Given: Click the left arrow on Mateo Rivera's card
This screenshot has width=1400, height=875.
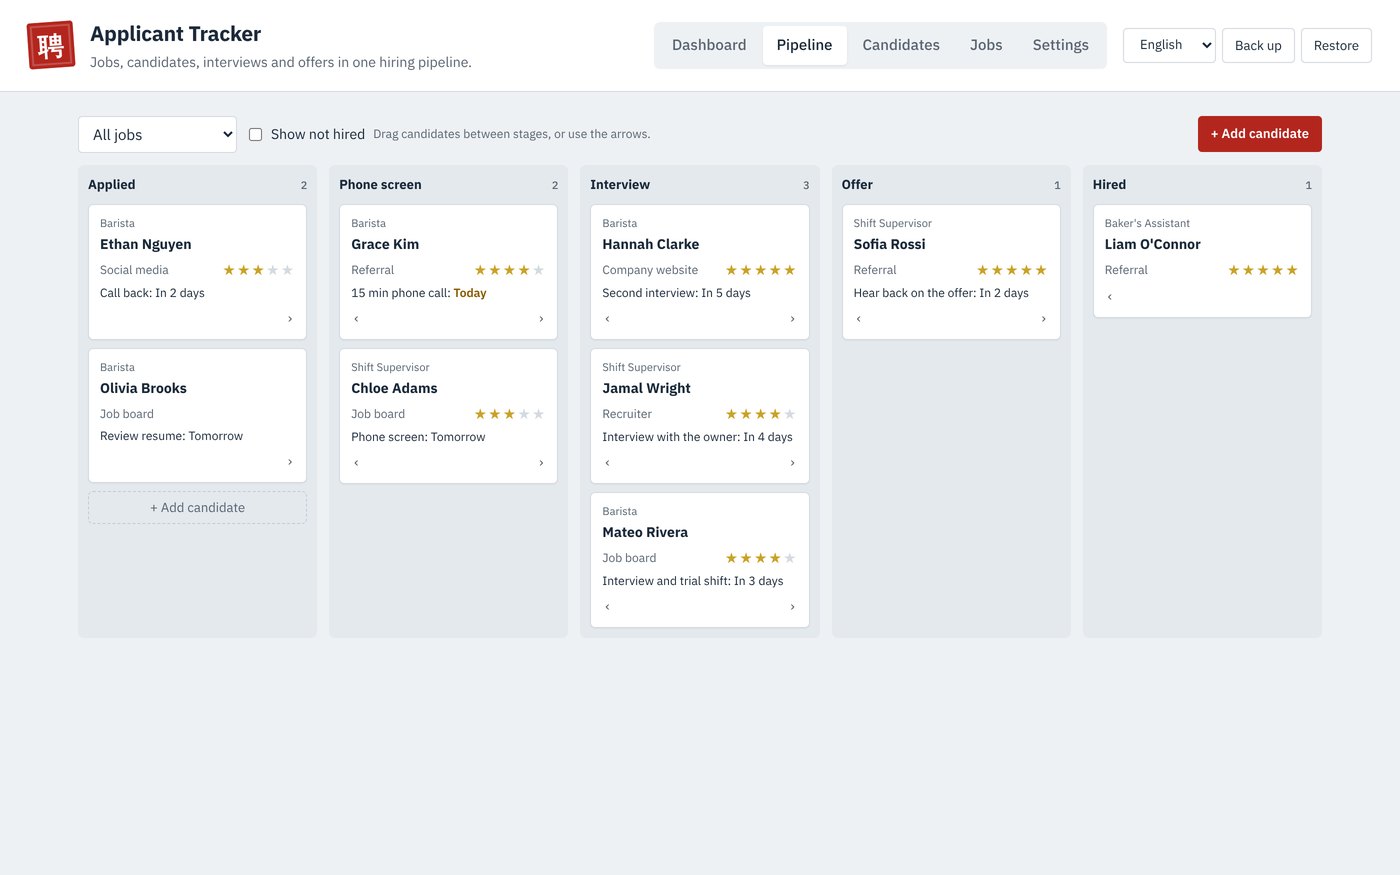Looking at the screenshot, I should click(x=607, y=607).
